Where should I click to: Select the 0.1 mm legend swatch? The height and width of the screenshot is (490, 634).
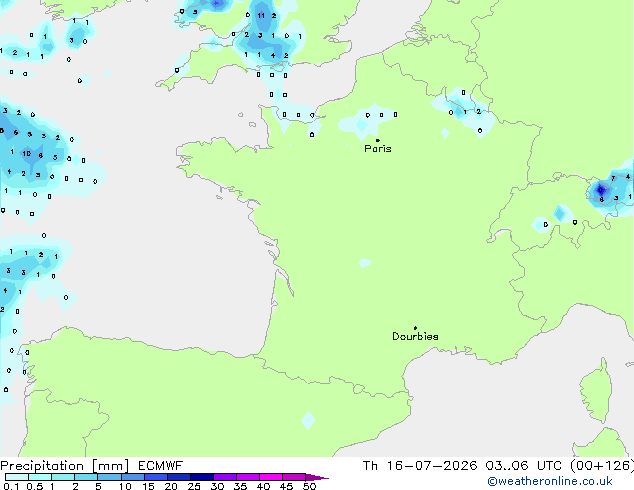click(x=17, y=477)
